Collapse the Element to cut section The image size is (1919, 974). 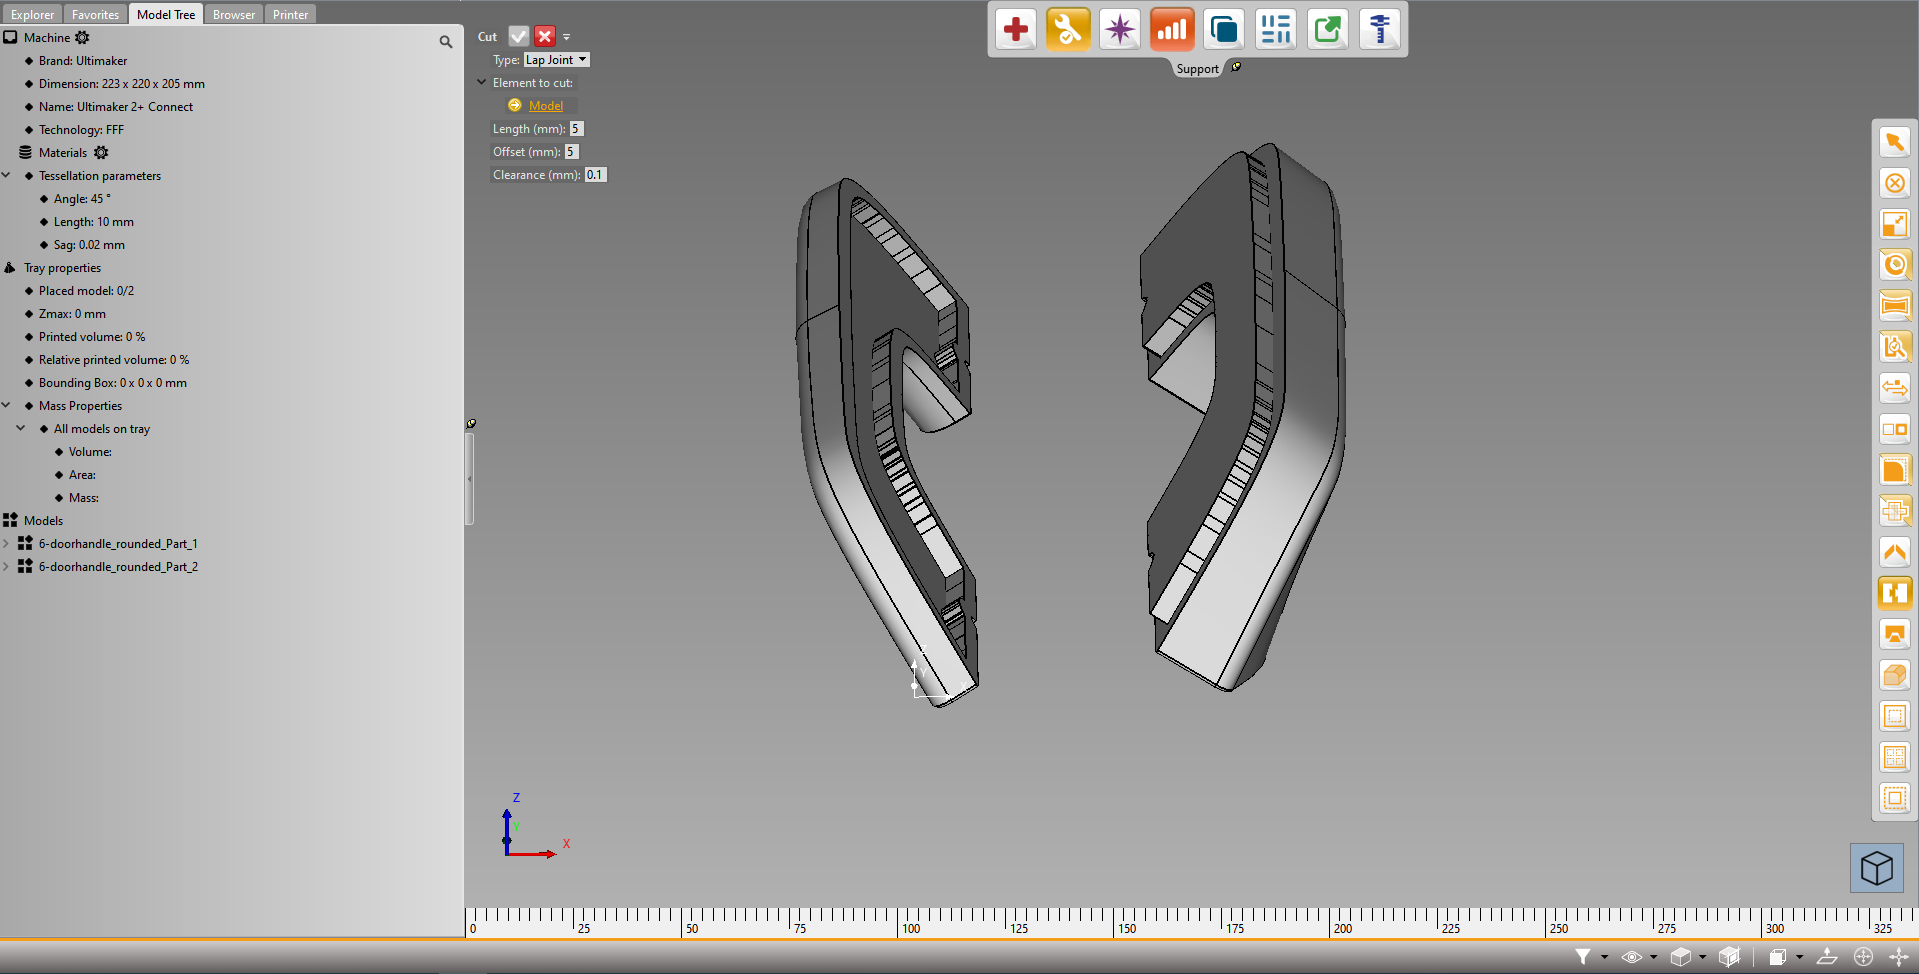pos(482,82)
